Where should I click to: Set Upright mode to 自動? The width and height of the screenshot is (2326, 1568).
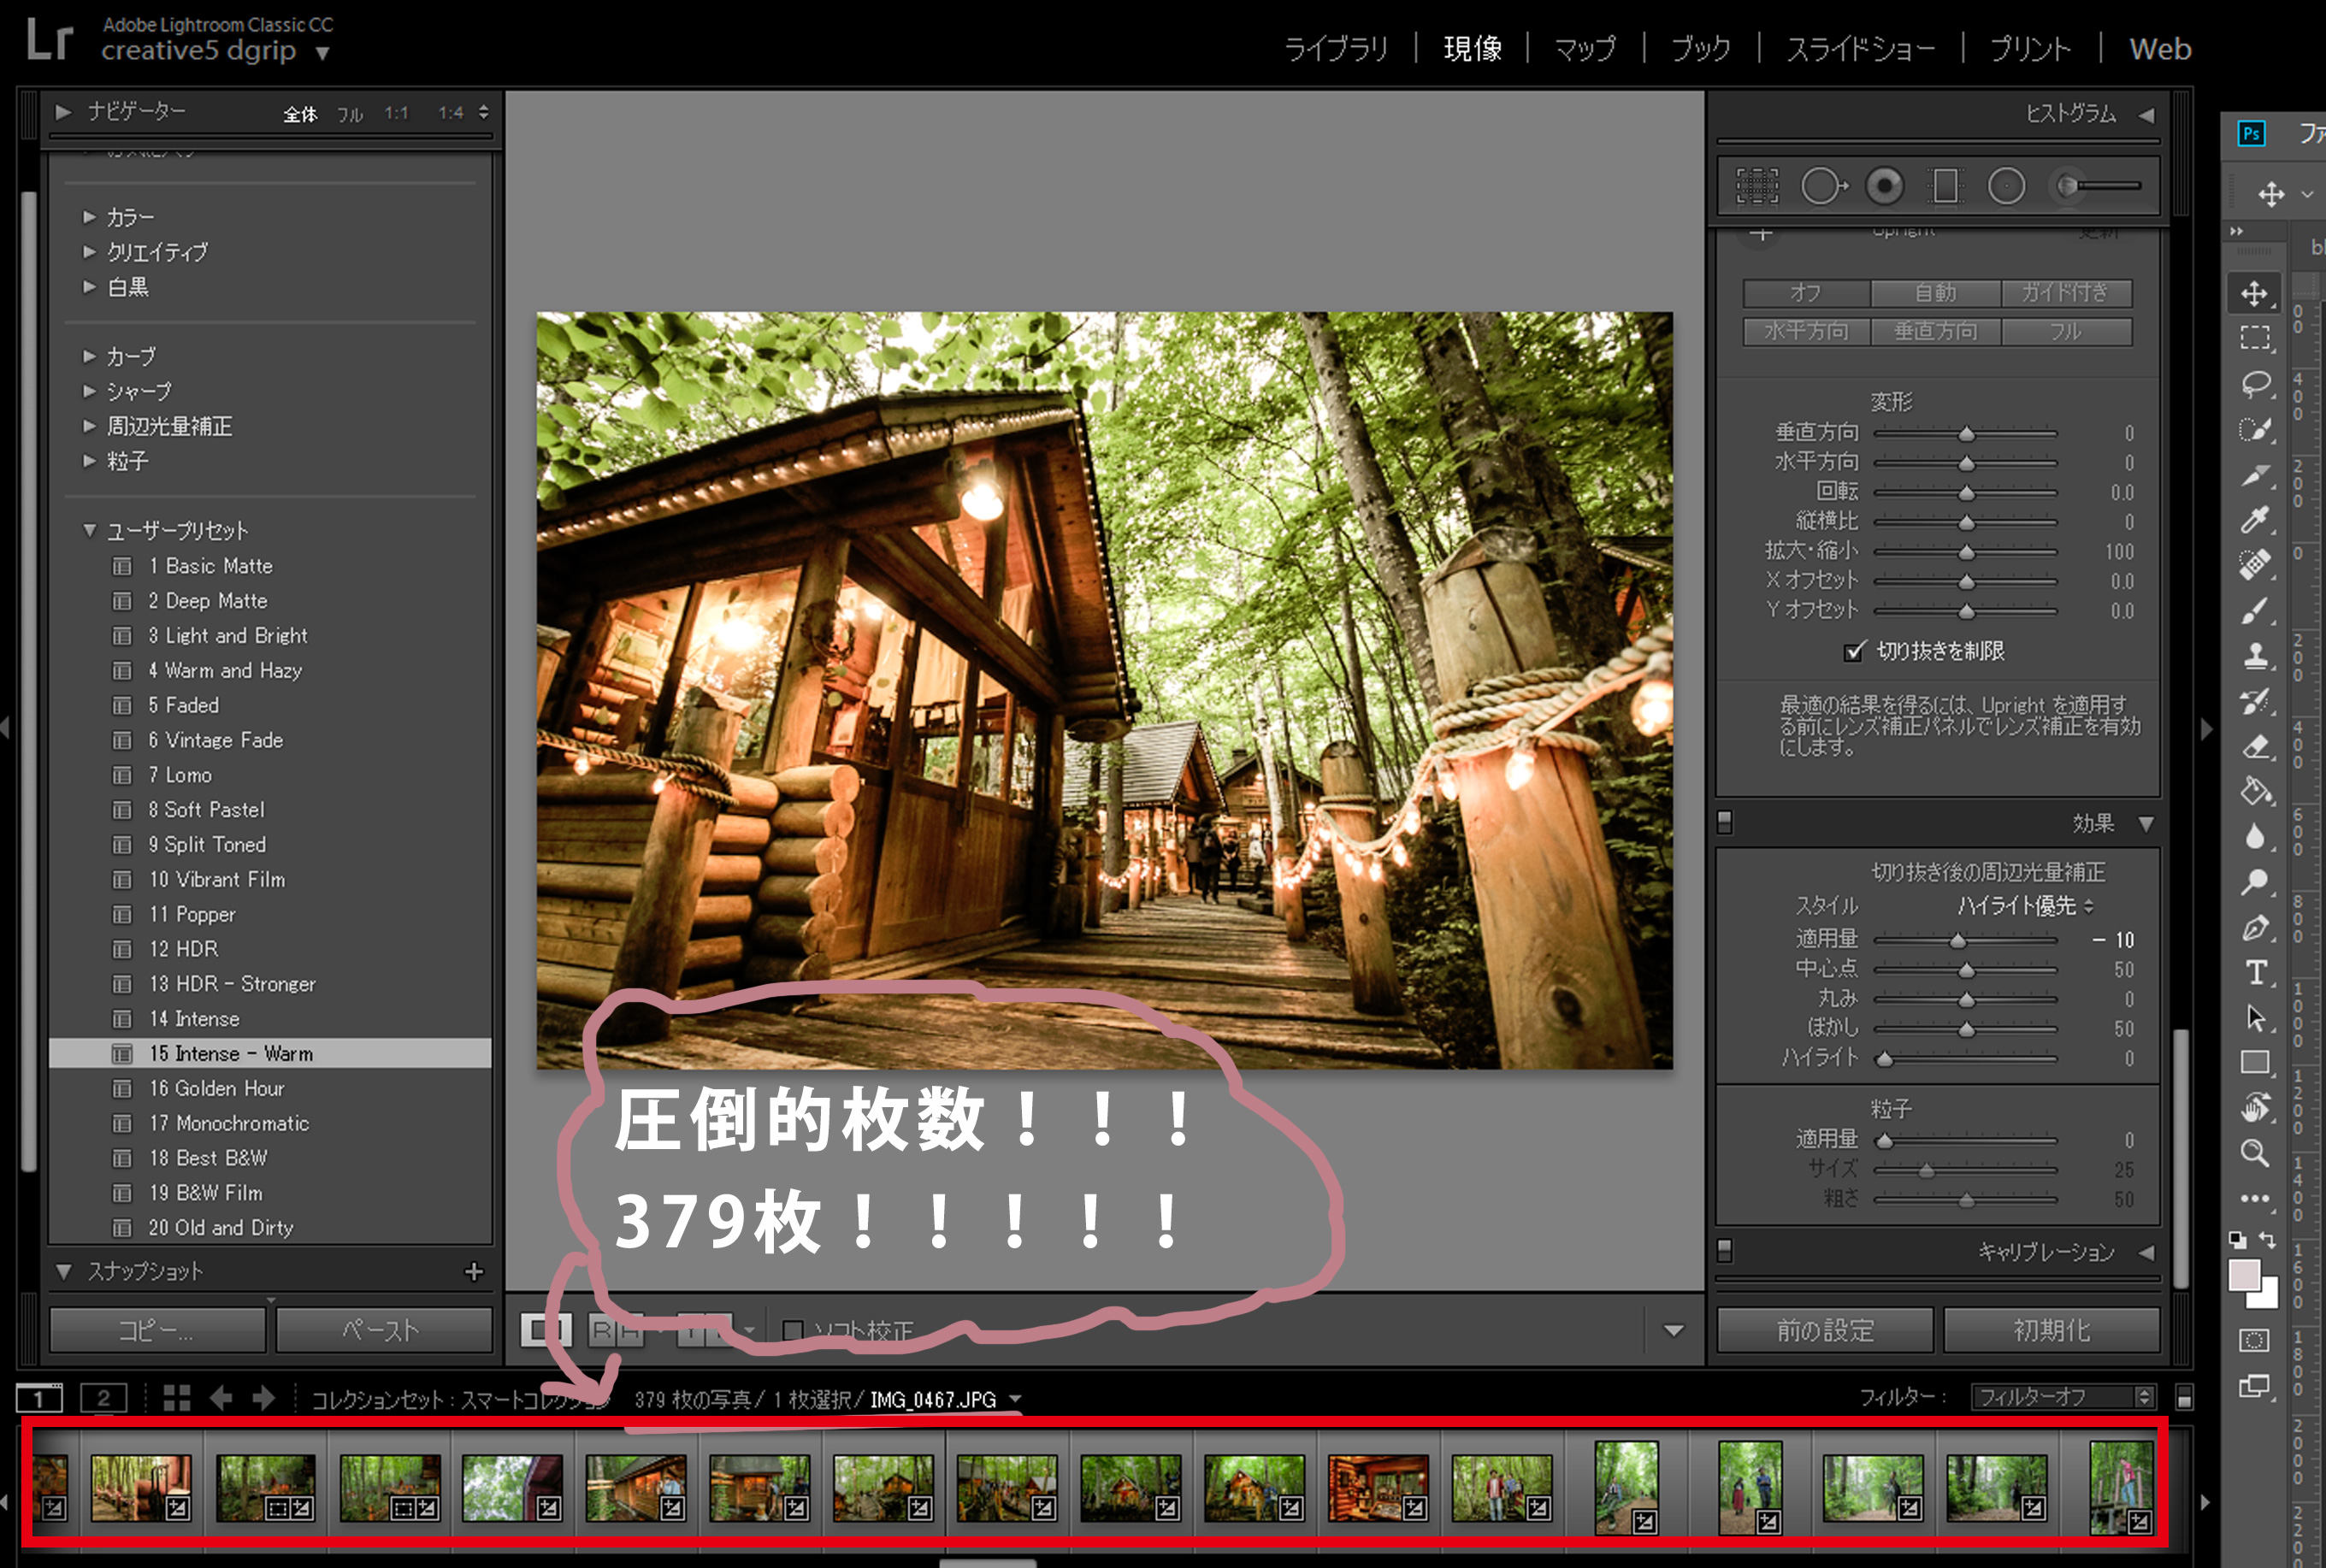1936,293
